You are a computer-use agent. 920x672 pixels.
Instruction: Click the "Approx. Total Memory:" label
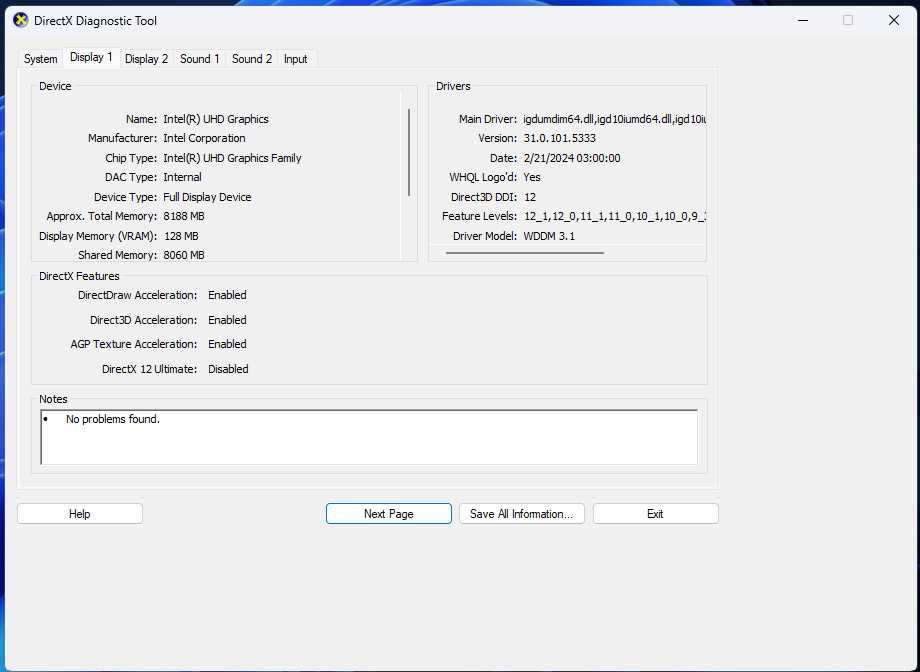(x=102, y=217)
